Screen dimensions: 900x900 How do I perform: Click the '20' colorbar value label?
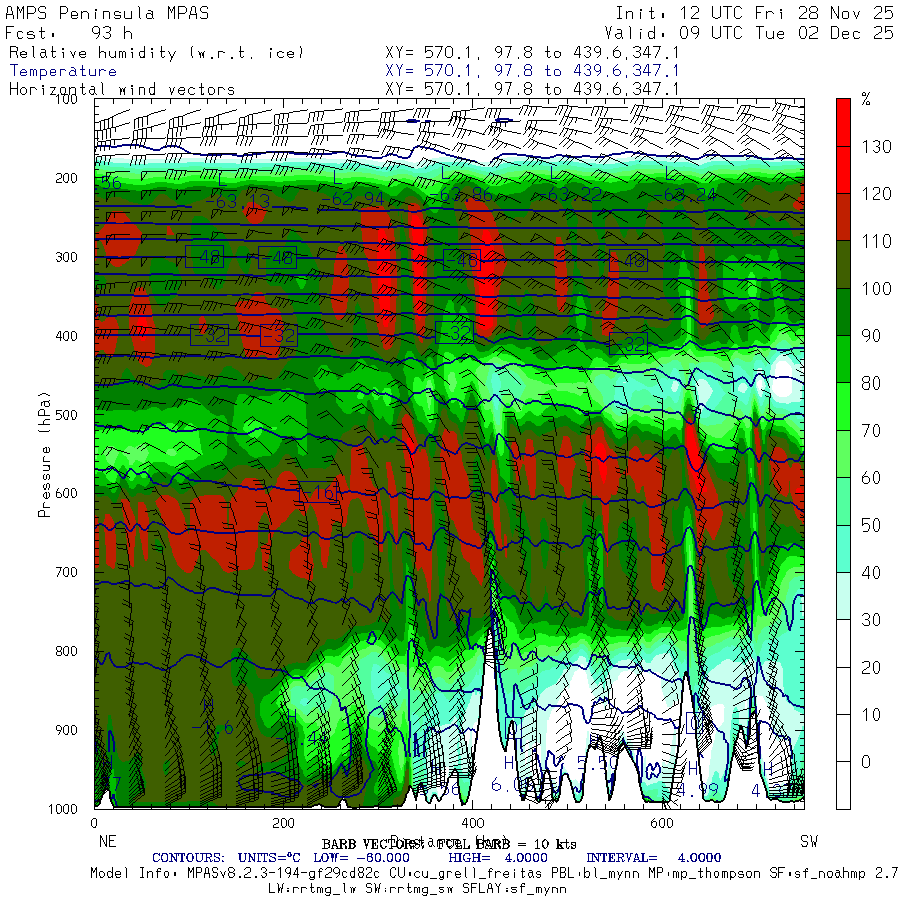click(871, 667)
